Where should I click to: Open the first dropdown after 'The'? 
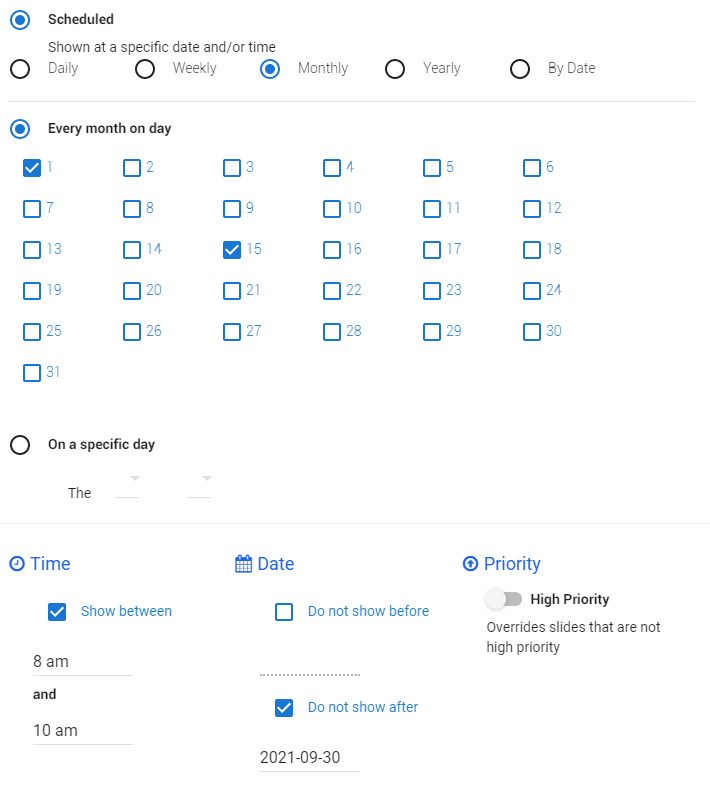tap(128, 485)
